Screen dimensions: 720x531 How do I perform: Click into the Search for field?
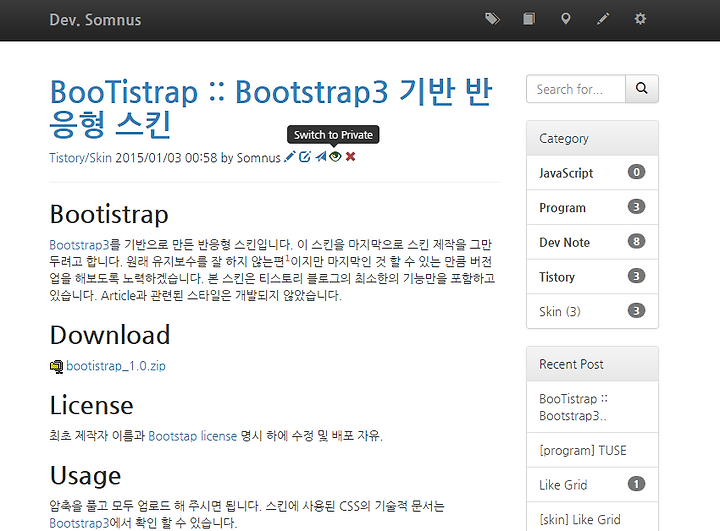[x=576, y=89]
